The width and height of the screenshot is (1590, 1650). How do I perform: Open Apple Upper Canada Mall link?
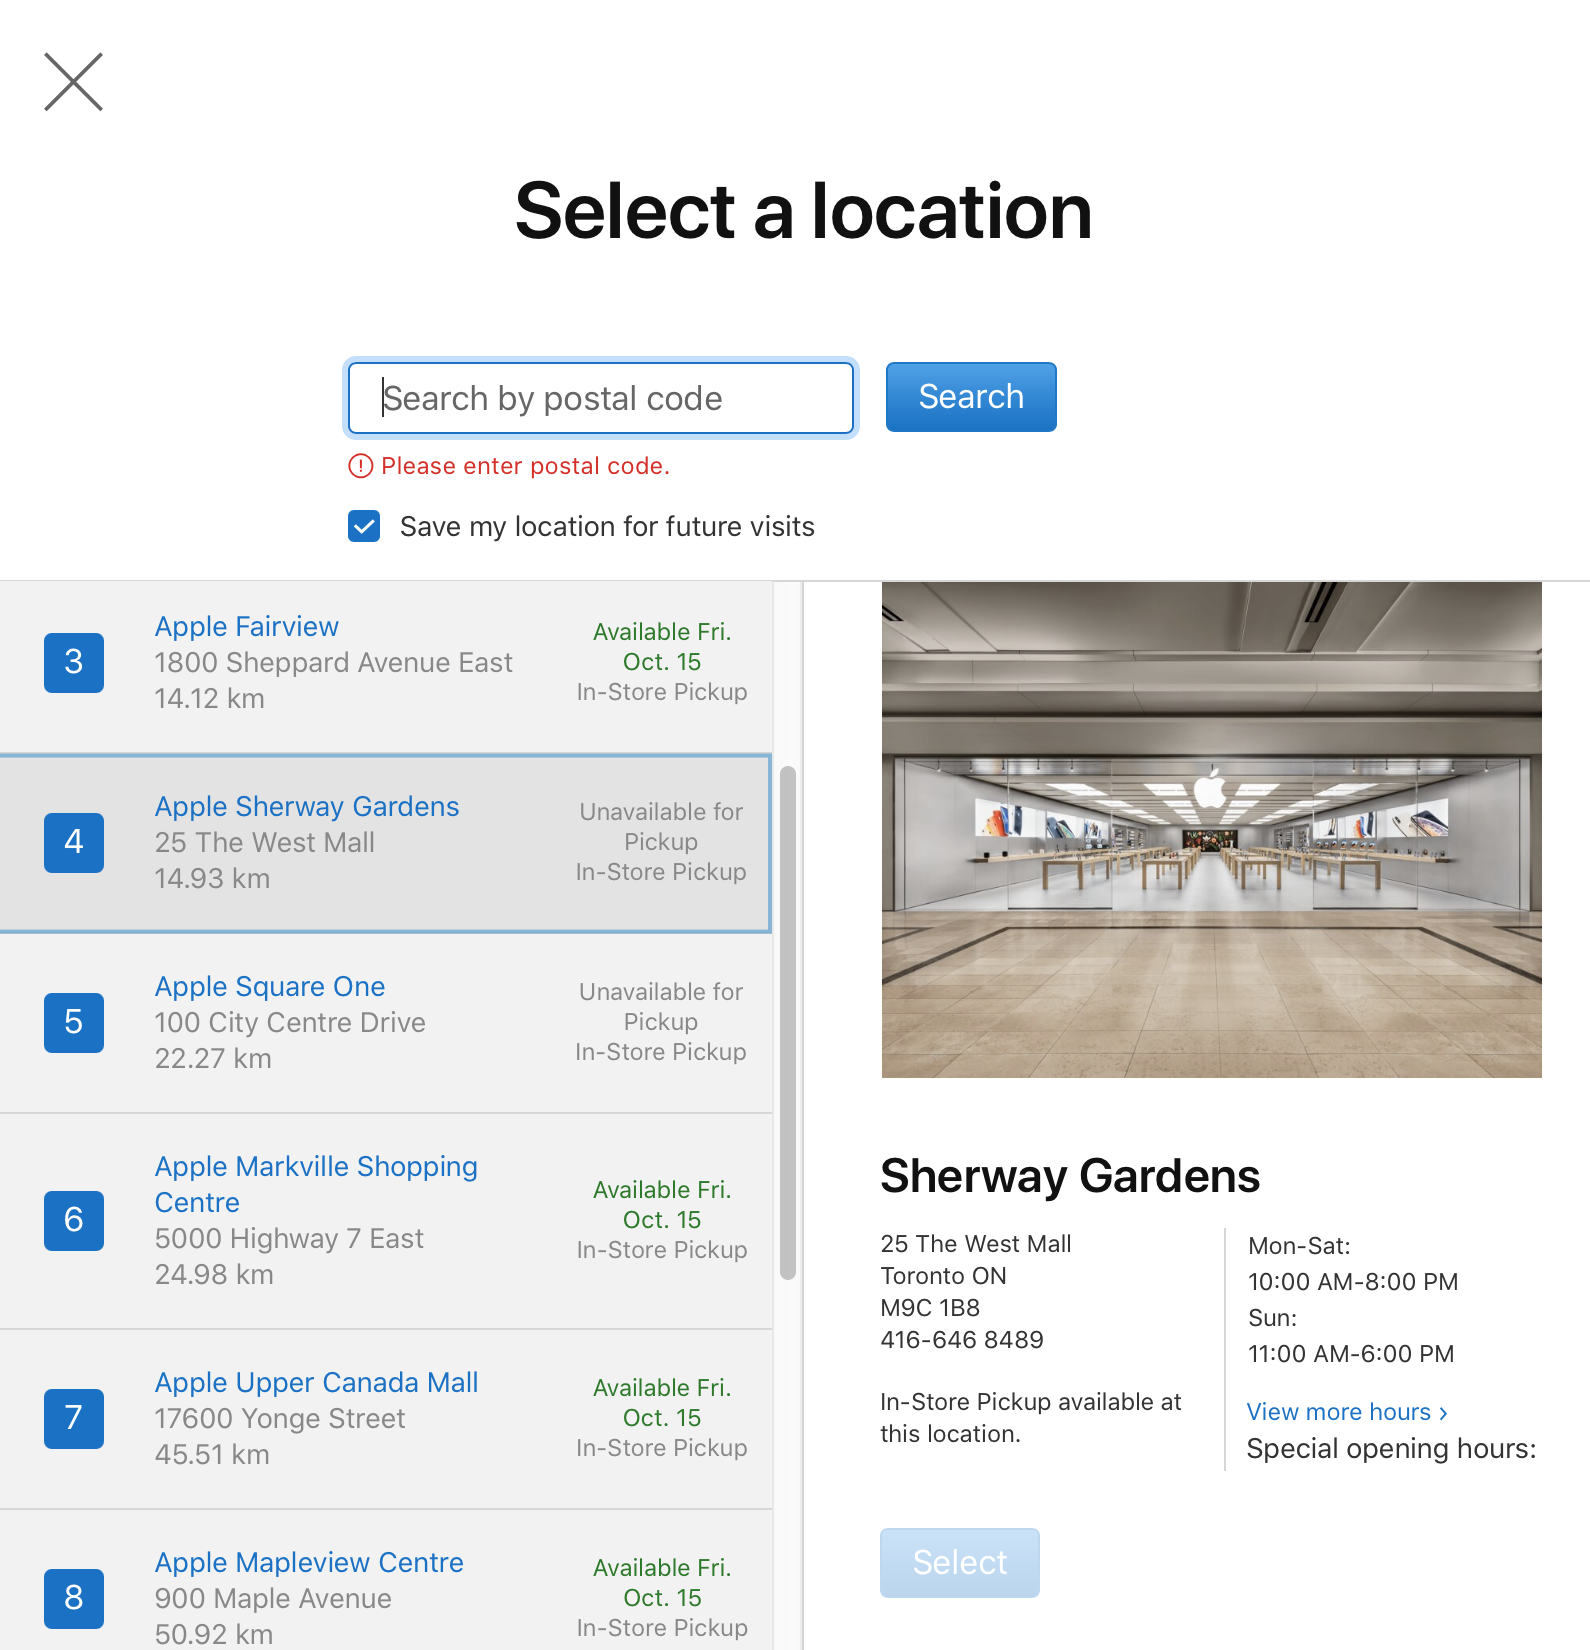317,1382
